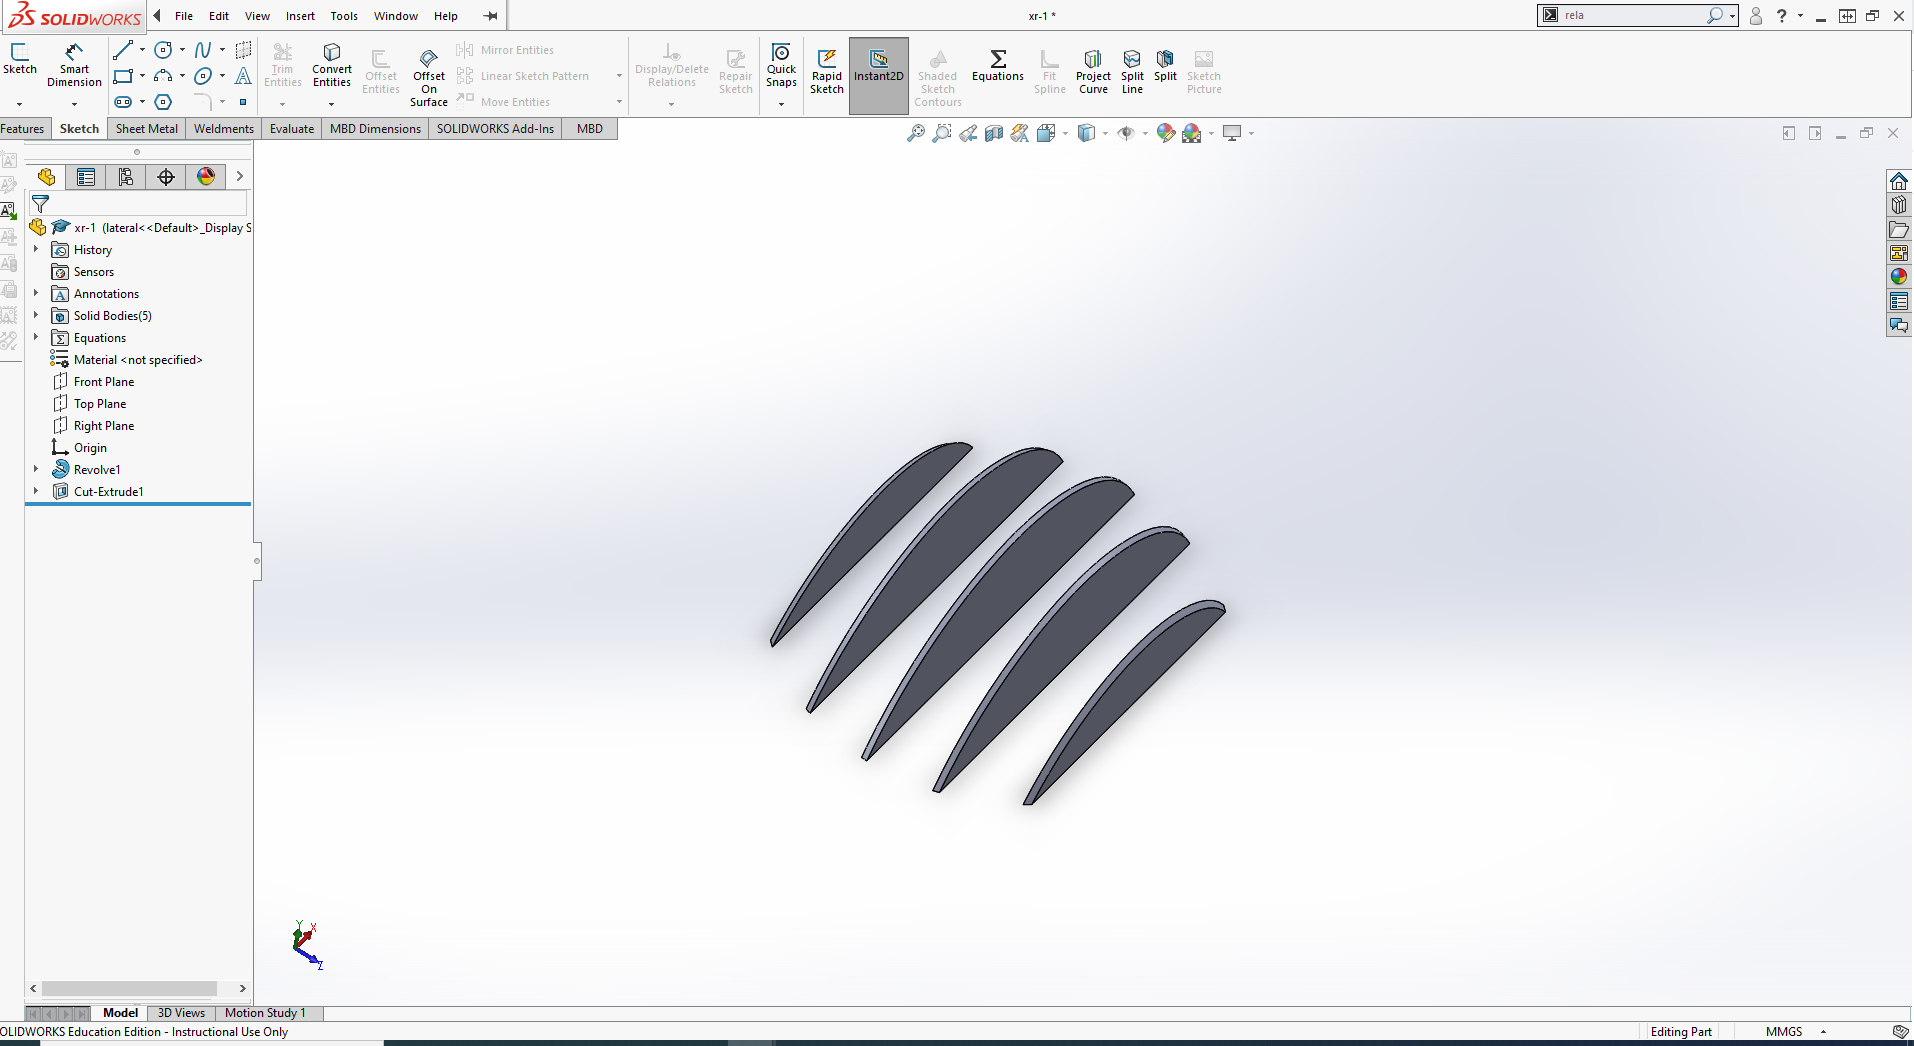Open Quick Snaps tool
Image resolution: width=1914 pixels, height=1046 pixels.
[781, 65]
